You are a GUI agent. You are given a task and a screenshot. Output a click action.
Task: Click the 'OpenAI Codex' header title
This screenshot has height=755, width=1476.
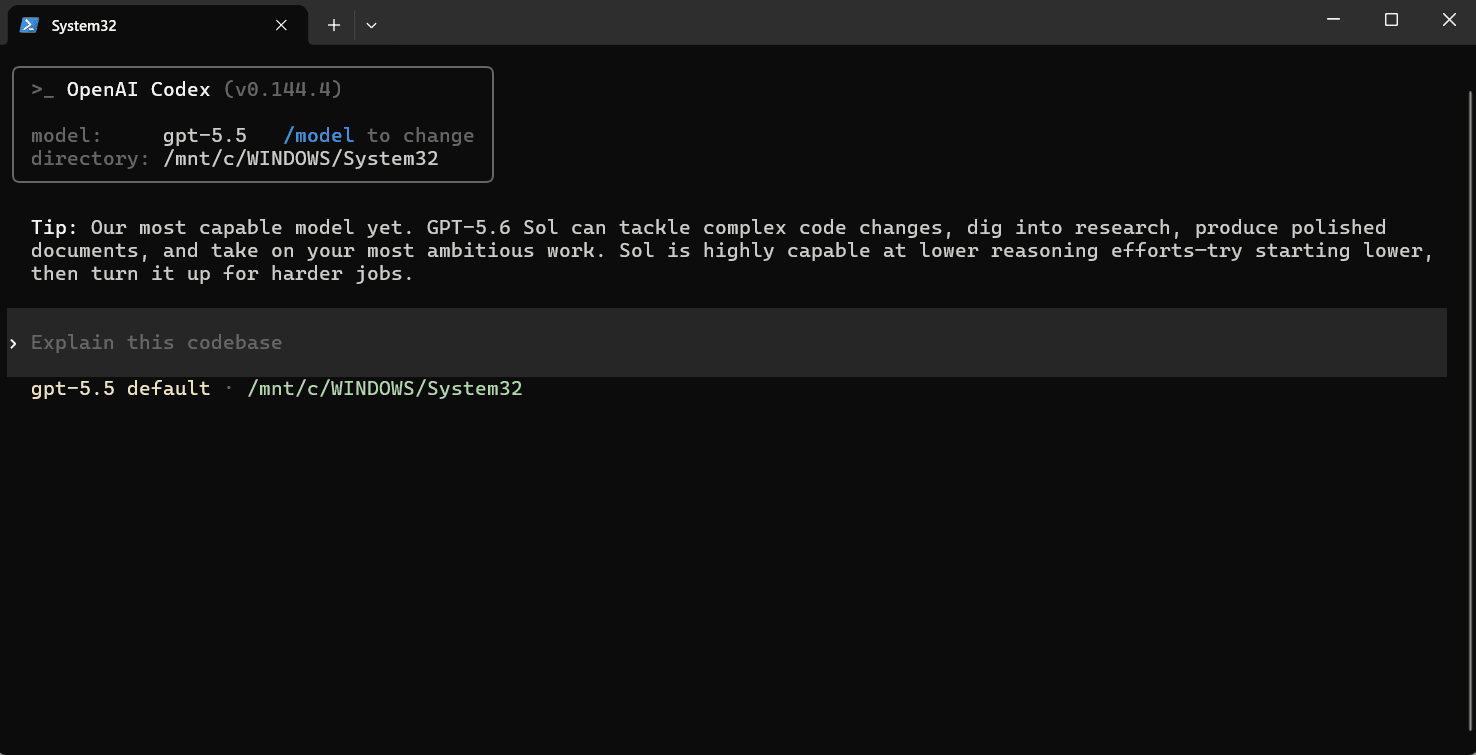139,90
